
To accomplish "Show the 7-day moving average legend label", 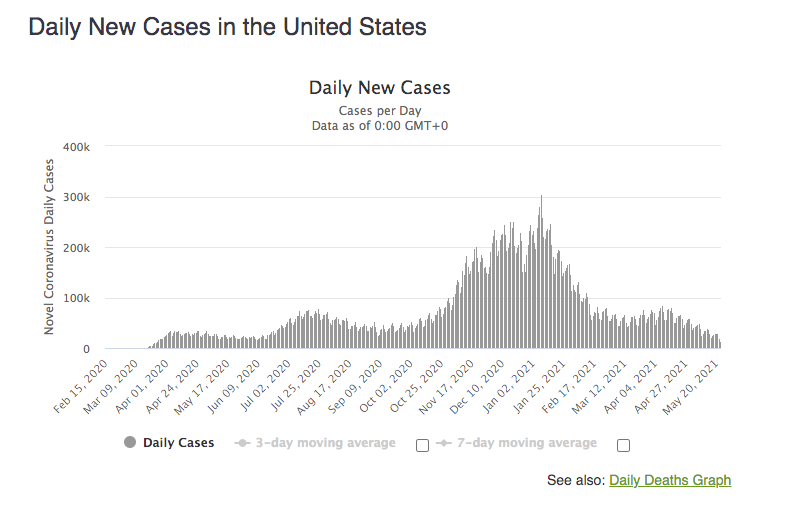I will [525, 443].
